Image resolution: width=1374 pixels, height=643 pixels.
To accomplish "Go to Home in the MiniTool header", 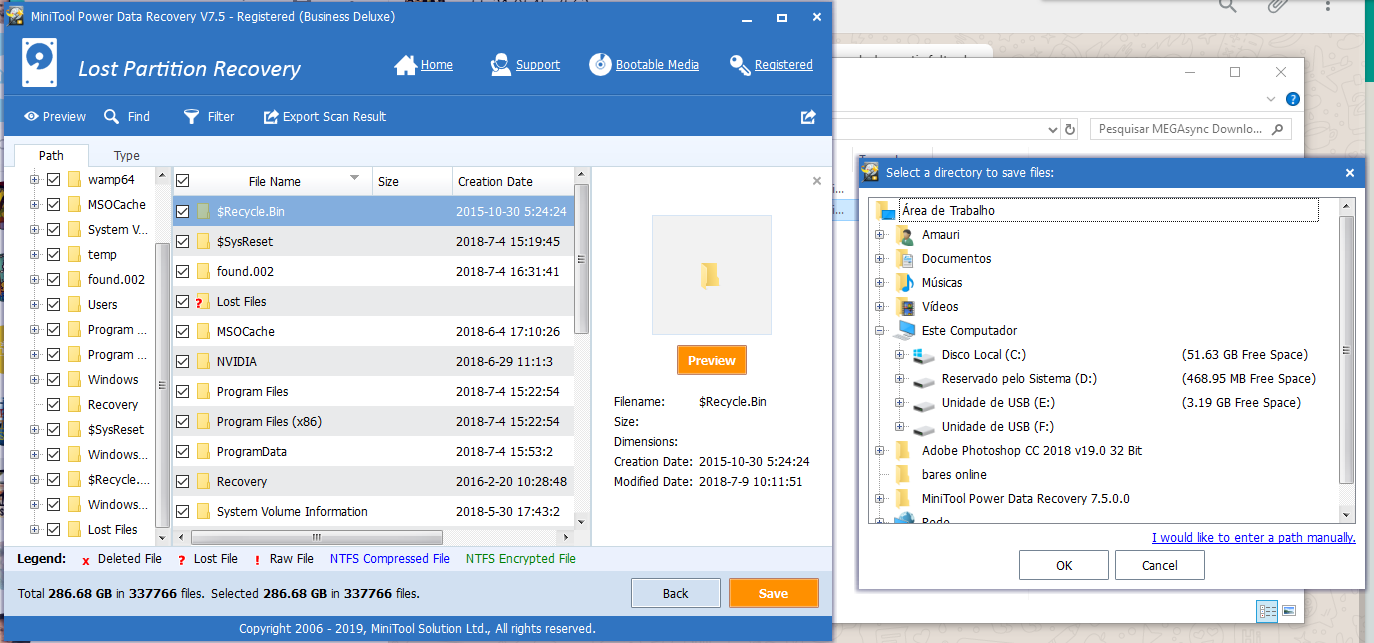I will click(x=423, y=65).
